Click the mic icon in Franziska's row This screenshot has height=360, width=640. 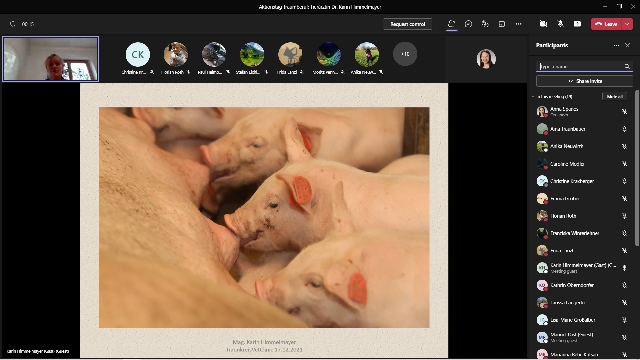click(624, 233)
